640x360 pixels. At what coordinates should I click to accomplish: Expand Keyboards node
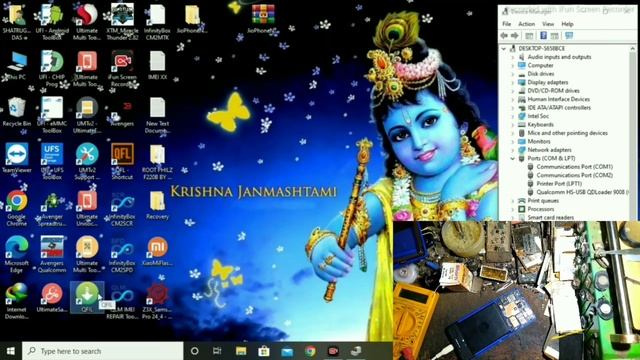(x=513, y=124)
